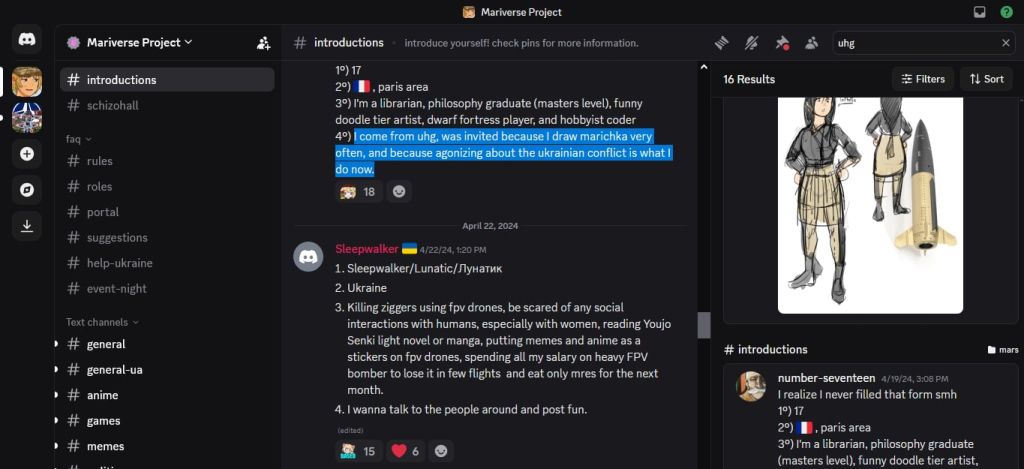Collapse the Text channels category
The image size is (1024, 469).
click(102, 322)
